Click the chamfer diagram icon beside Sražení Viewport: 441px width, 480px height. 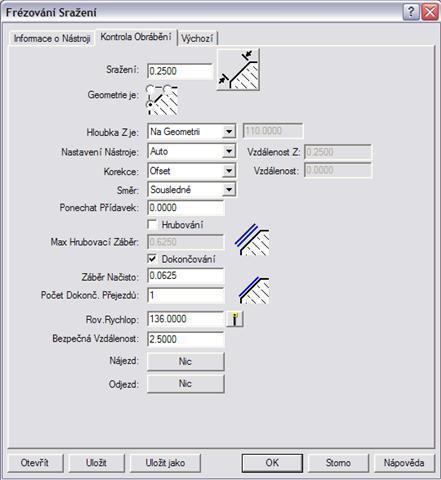238,69
